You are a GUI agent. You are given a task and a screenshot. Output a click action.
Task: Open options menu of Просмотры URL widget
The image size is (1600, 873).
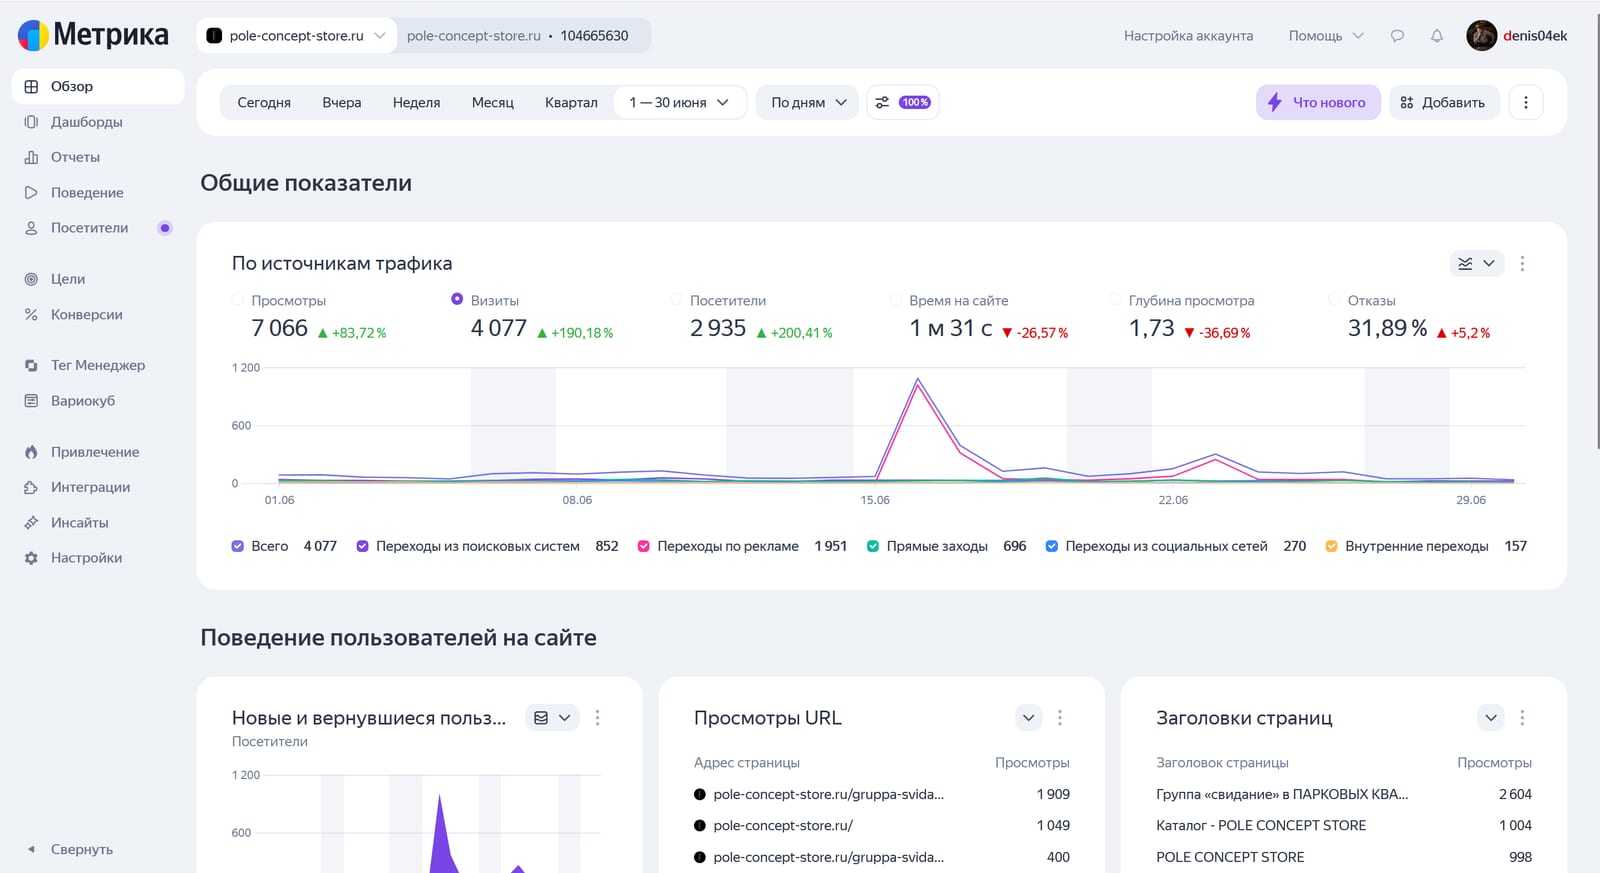click(1060, 717)
